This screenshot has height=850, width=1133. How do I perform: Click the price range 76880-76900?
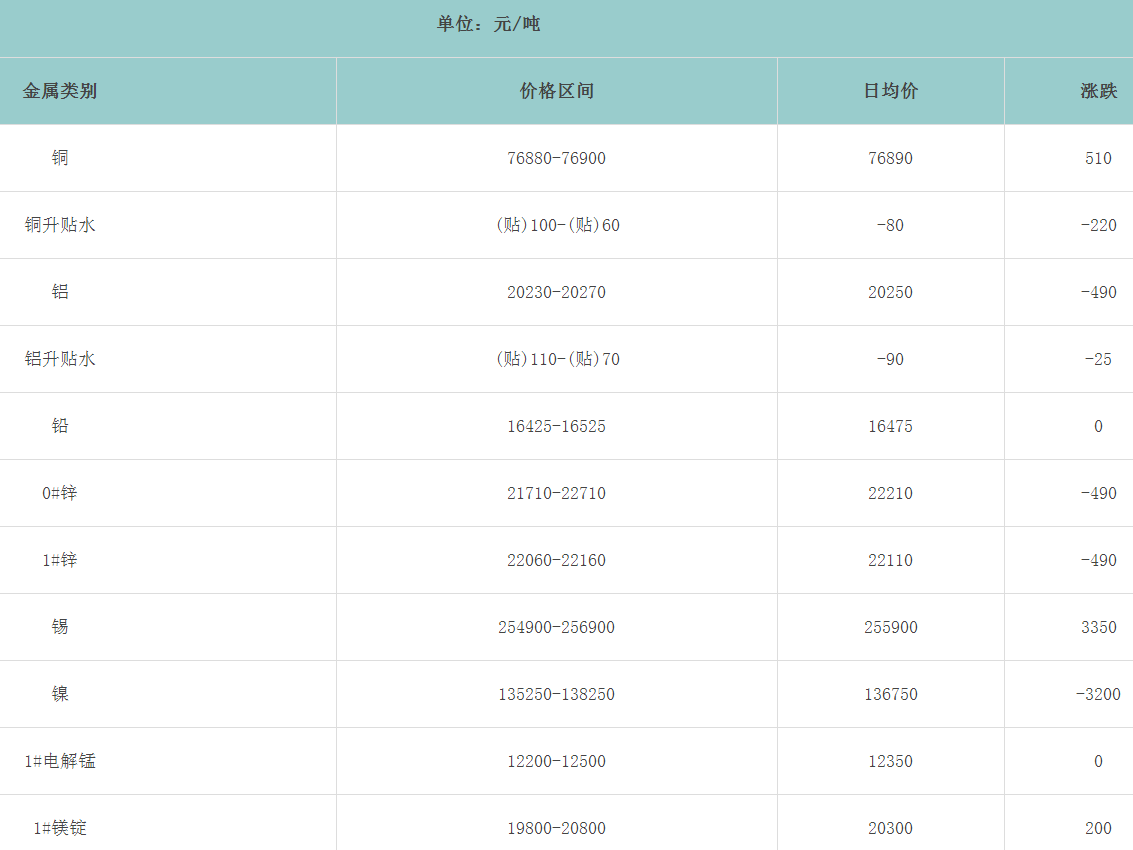(556, 158)
